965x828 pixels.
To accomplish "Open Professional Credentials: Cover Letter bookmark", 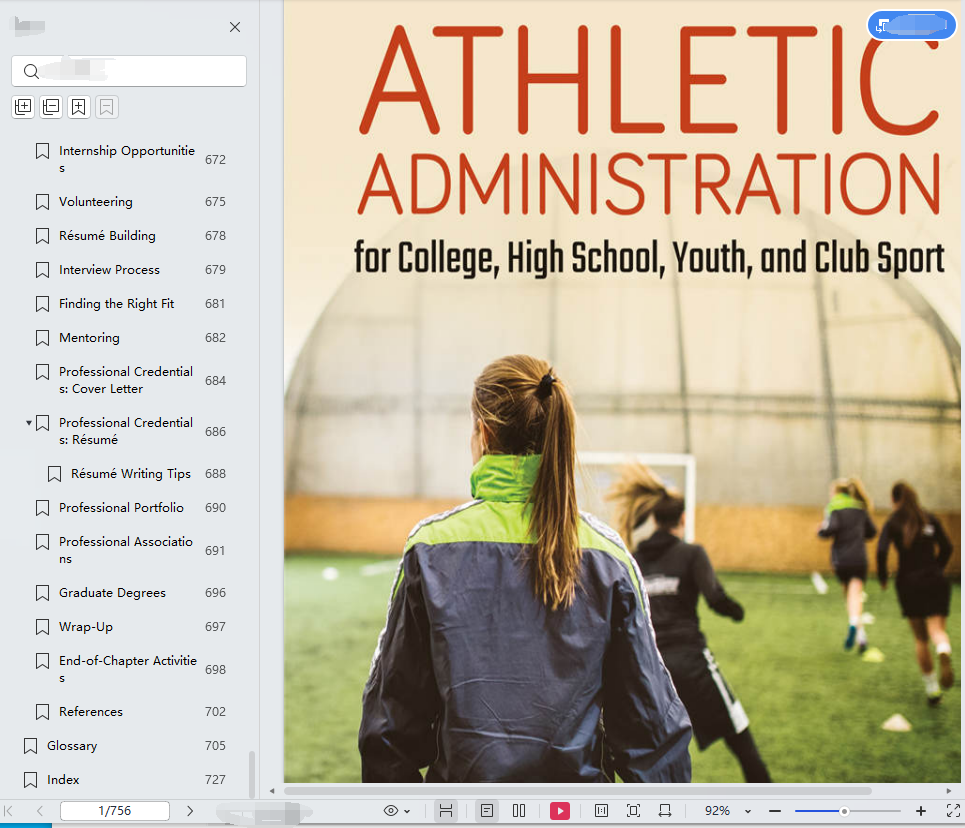I will coord(126,380).
